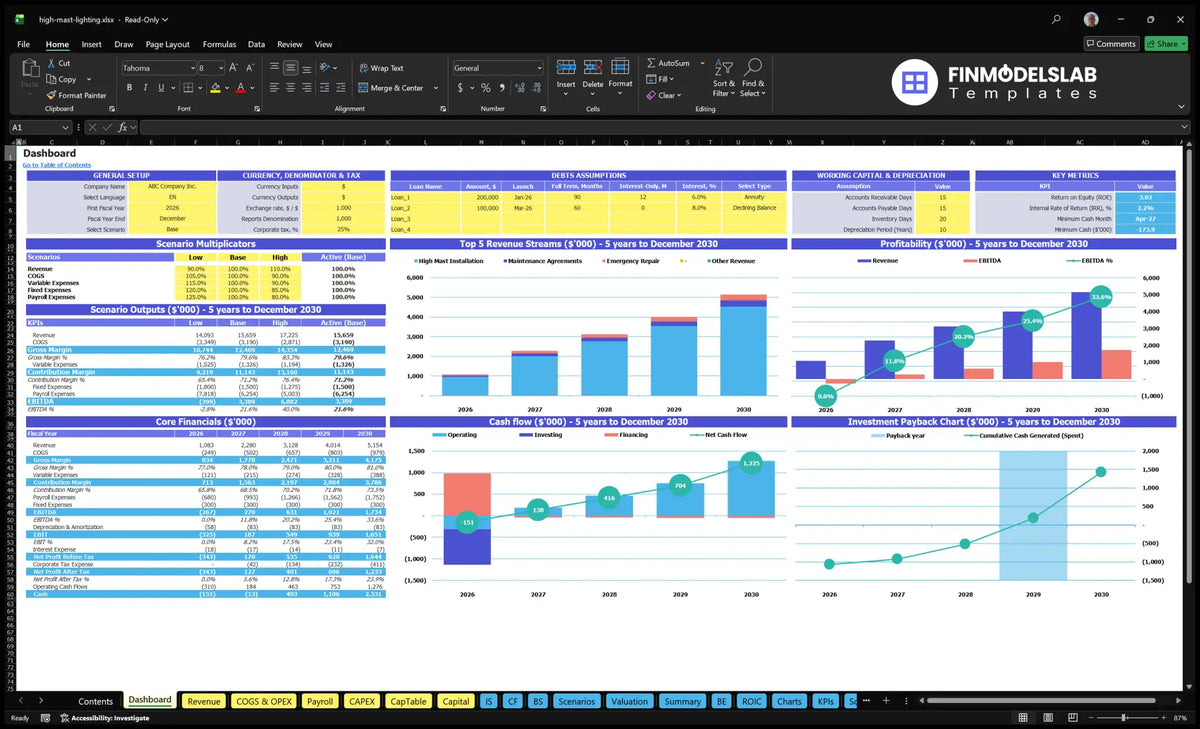Toggle Wrap Text

click(381, 68)
